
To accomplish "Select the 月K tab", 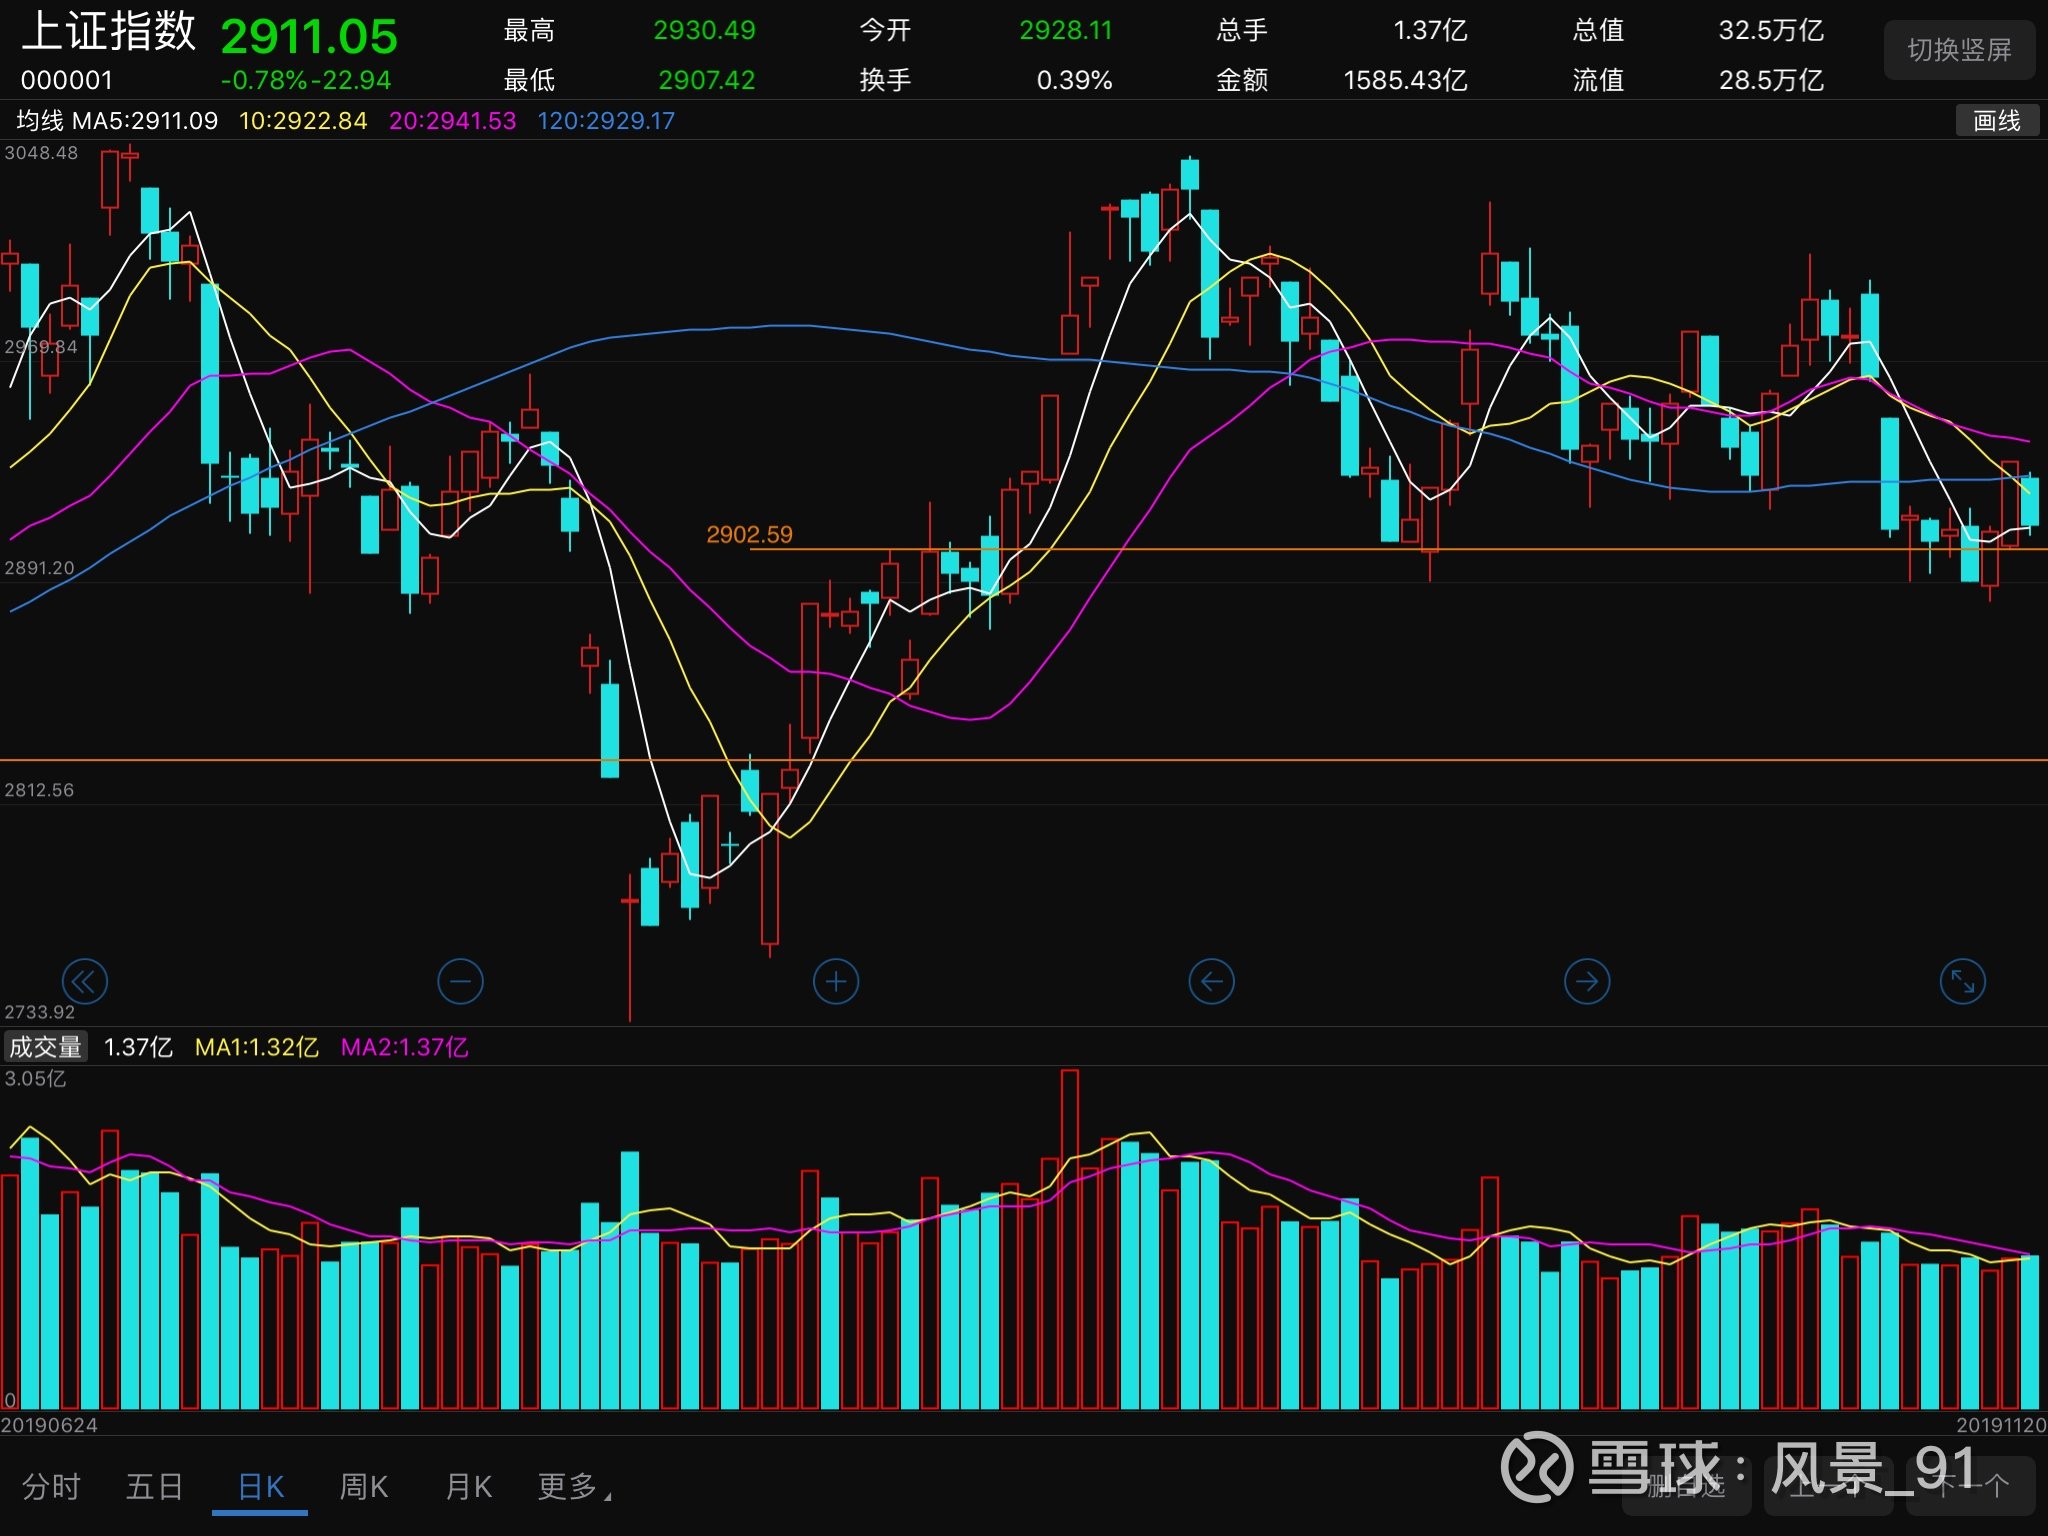I will (x=468, y=1487).
